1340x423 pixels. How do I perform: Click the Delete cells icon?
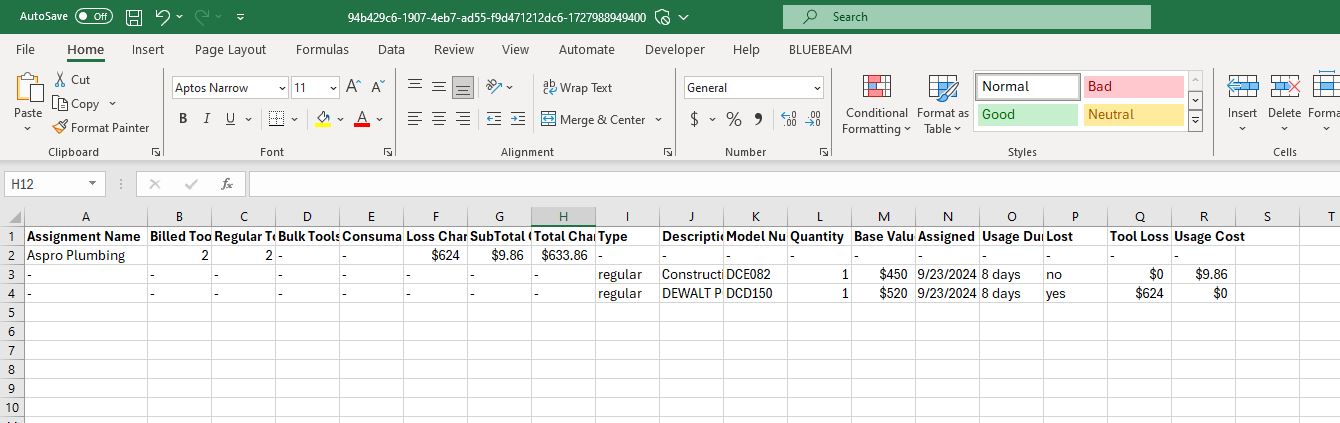point(1284,87)
